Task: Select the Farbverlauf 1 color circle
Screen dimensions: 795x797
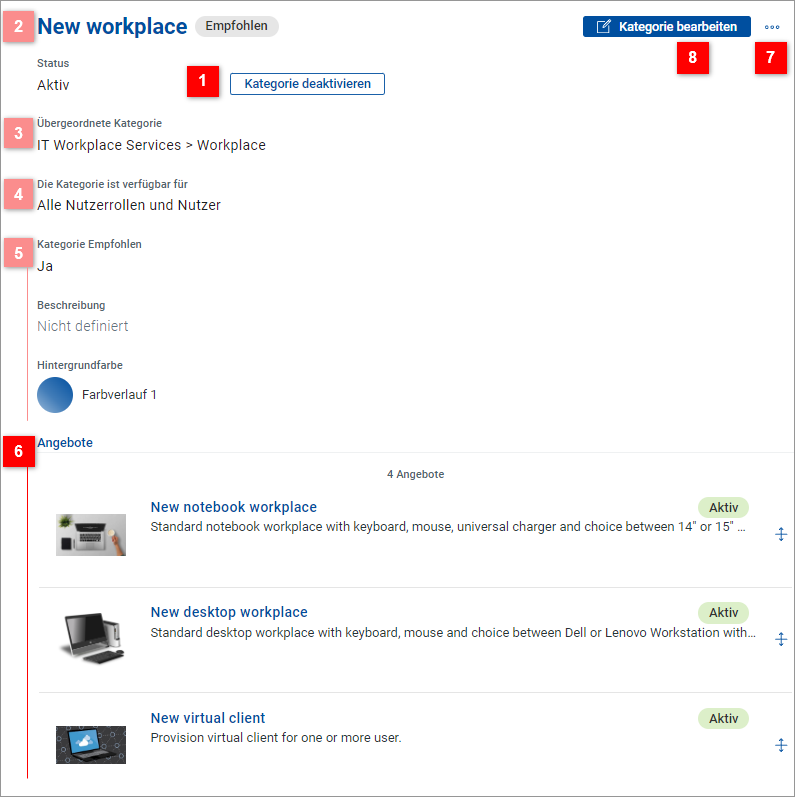Action: (55, 395)
